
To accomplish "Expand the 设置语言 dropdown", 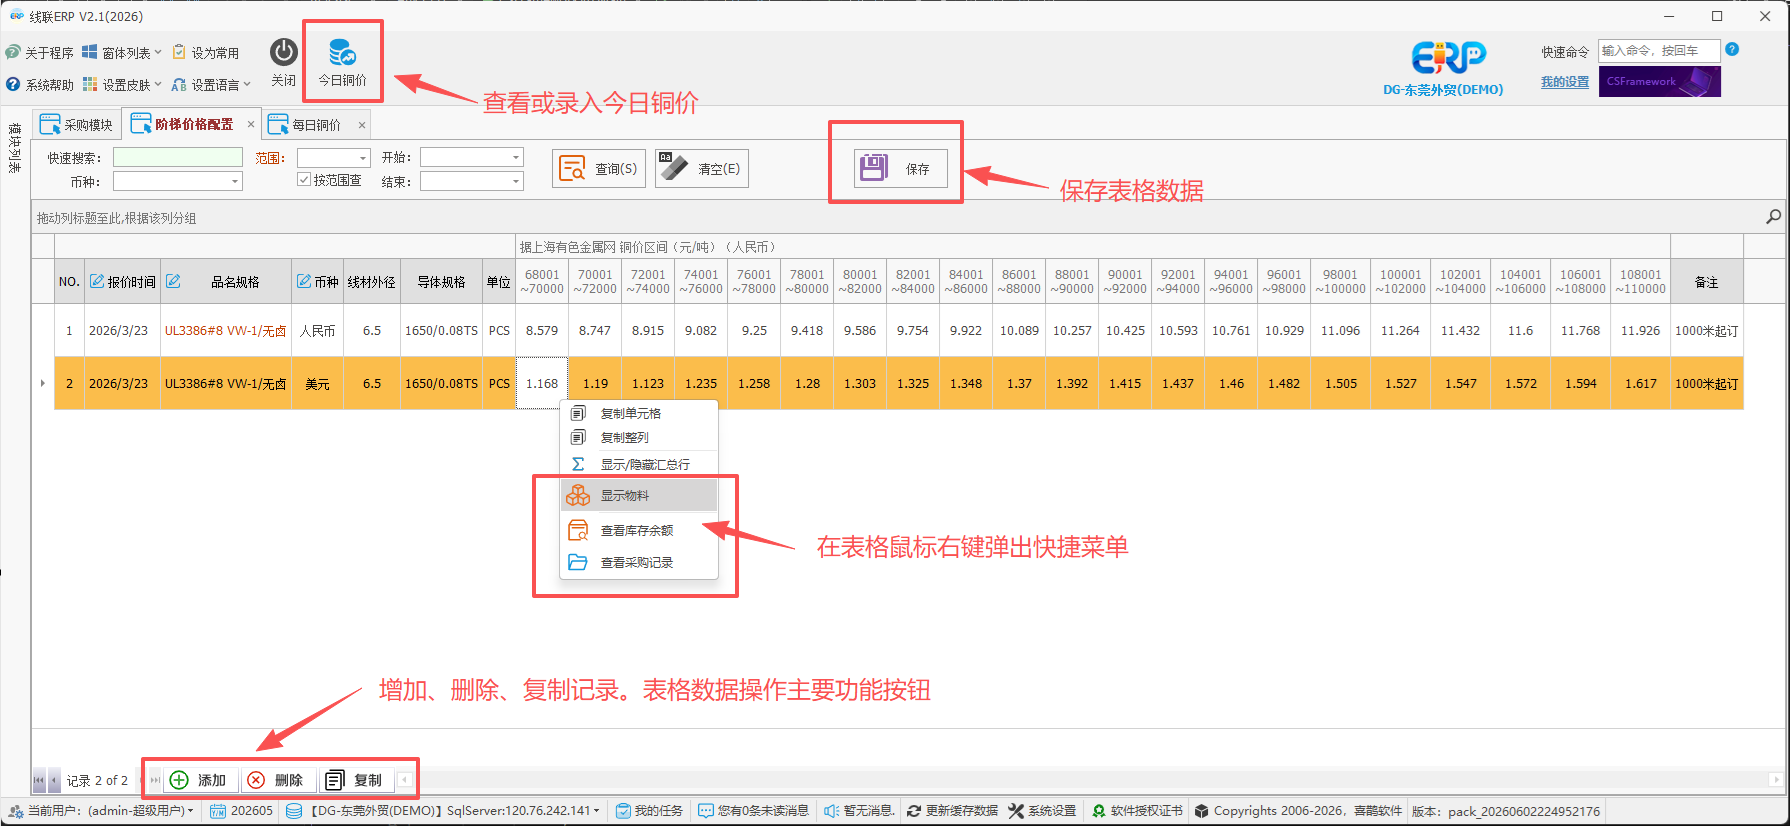I will pos(211,84).
